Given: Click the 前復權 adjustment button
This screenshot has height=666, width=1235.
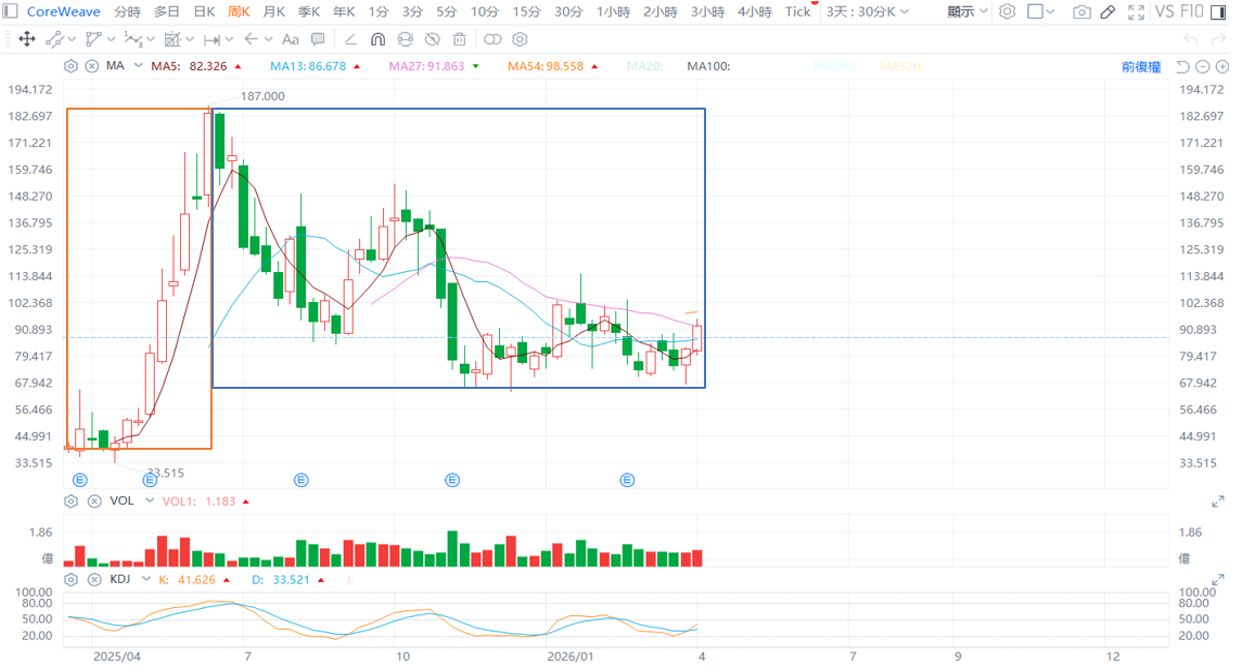Looking at the screenshot, I should 1141,67.
